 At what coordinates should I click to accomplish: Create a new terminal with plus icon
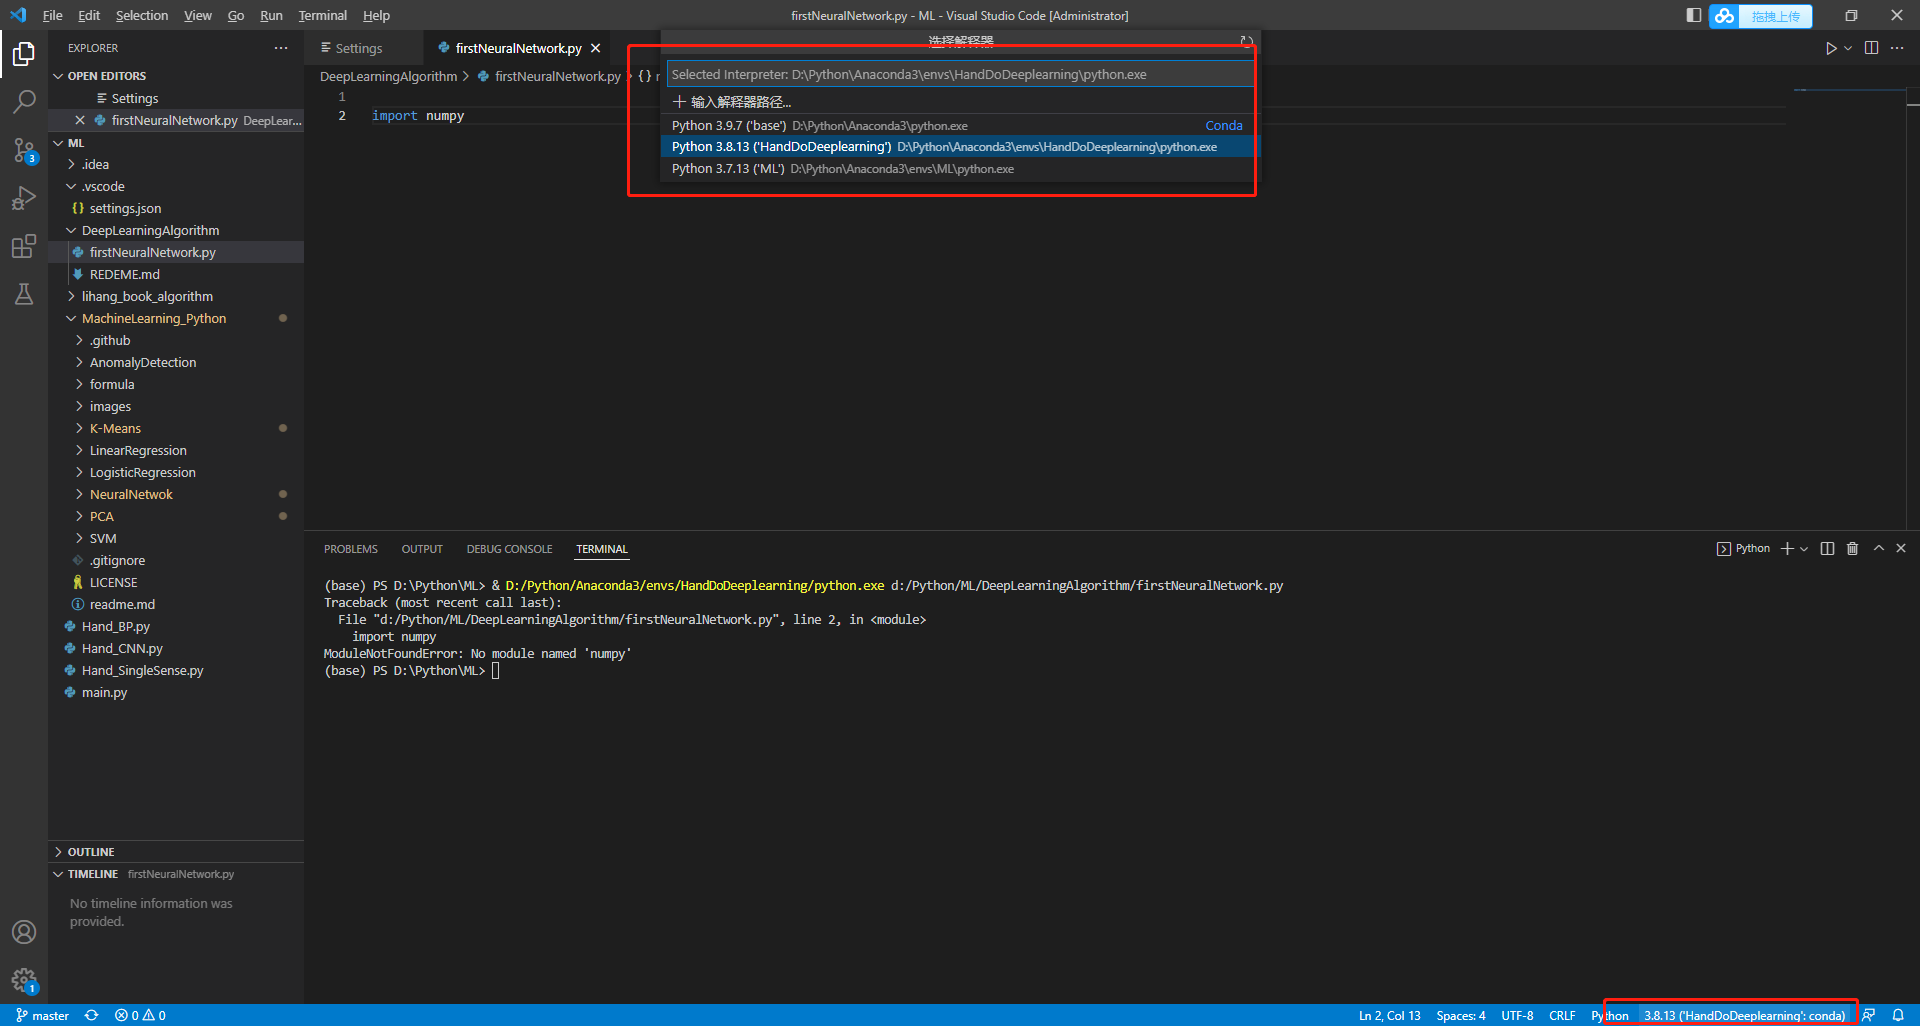pos(1787,548)
